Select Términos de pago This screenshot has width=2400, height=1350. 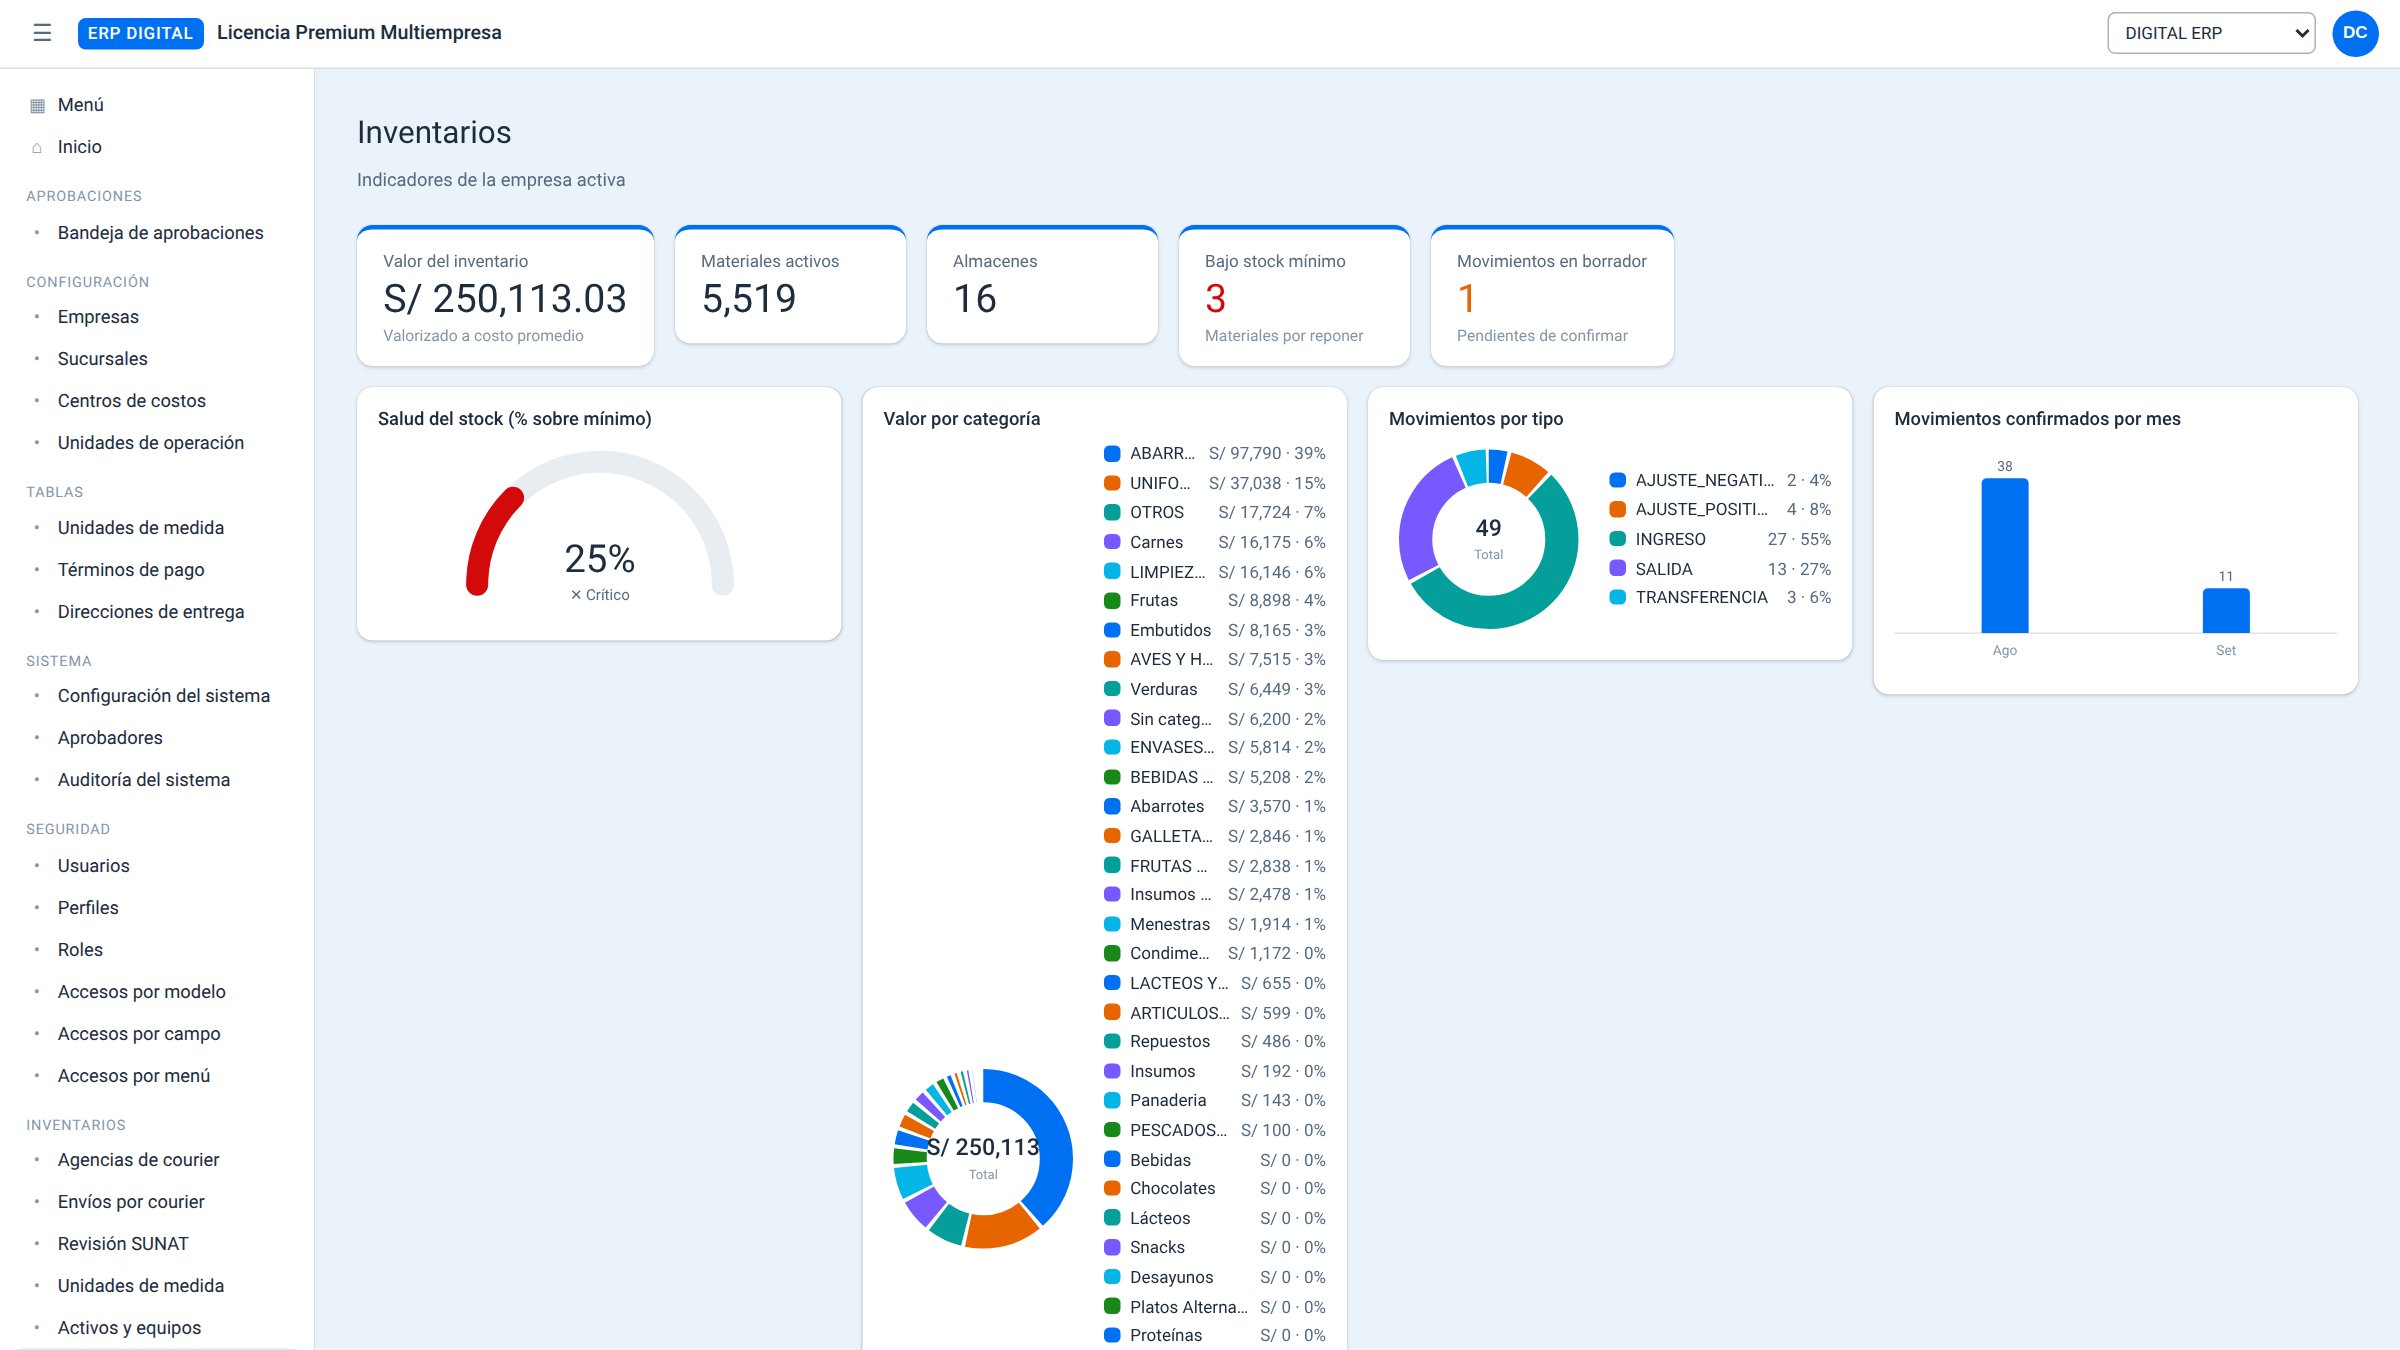[131, 570]
